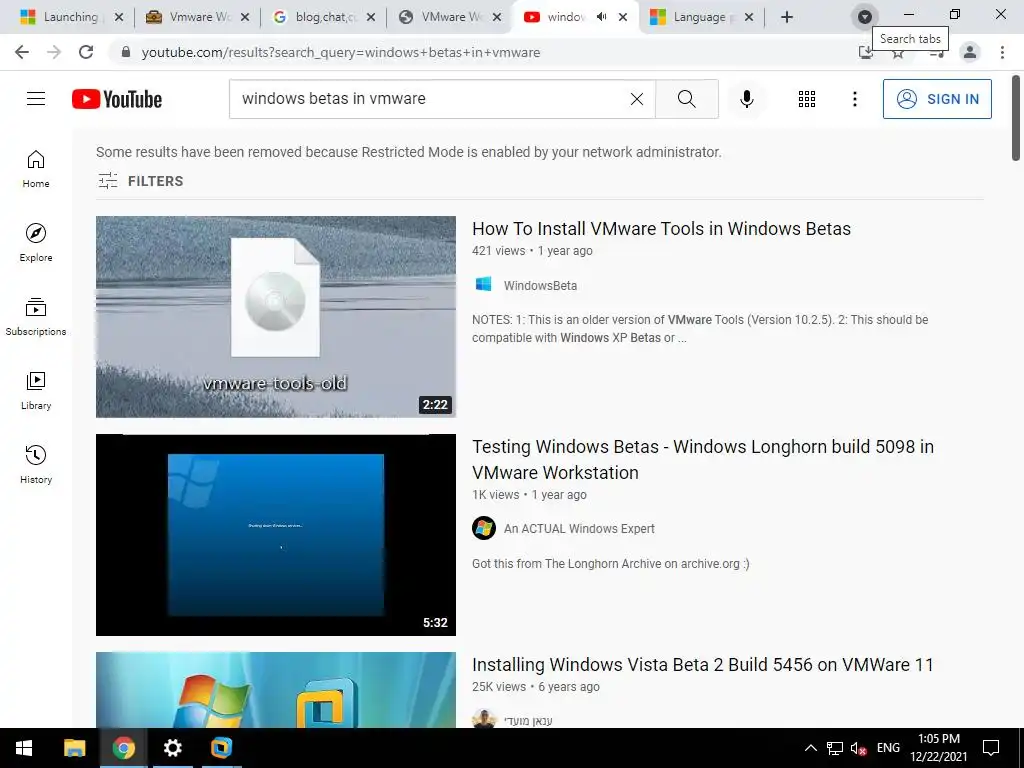Close the Language tab
The height and width of the screenshot is (768, 1024).
tap(749, 17)
